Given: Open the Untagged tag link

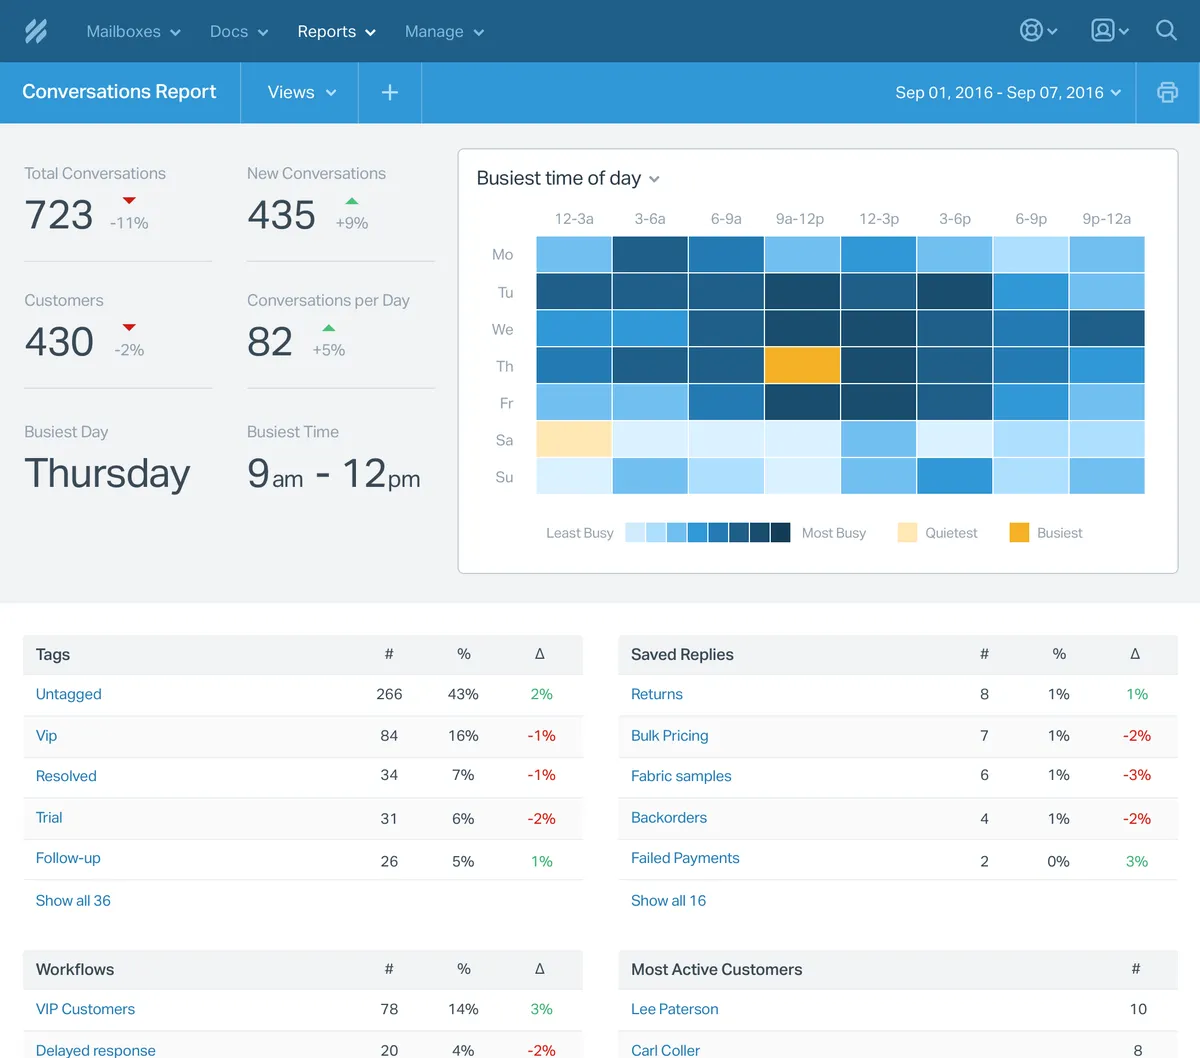Looking at the screenshot, I should coord(68,694).
